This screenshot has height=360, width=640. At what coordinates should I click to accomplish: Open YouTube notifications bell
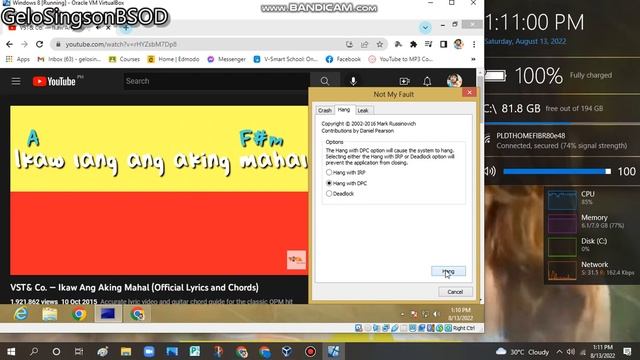(427, 81)
